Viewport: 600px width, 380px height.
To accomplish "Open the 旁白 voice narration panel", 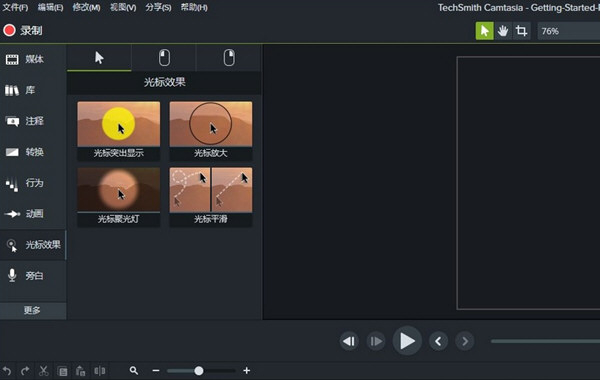I will (33, 276).
